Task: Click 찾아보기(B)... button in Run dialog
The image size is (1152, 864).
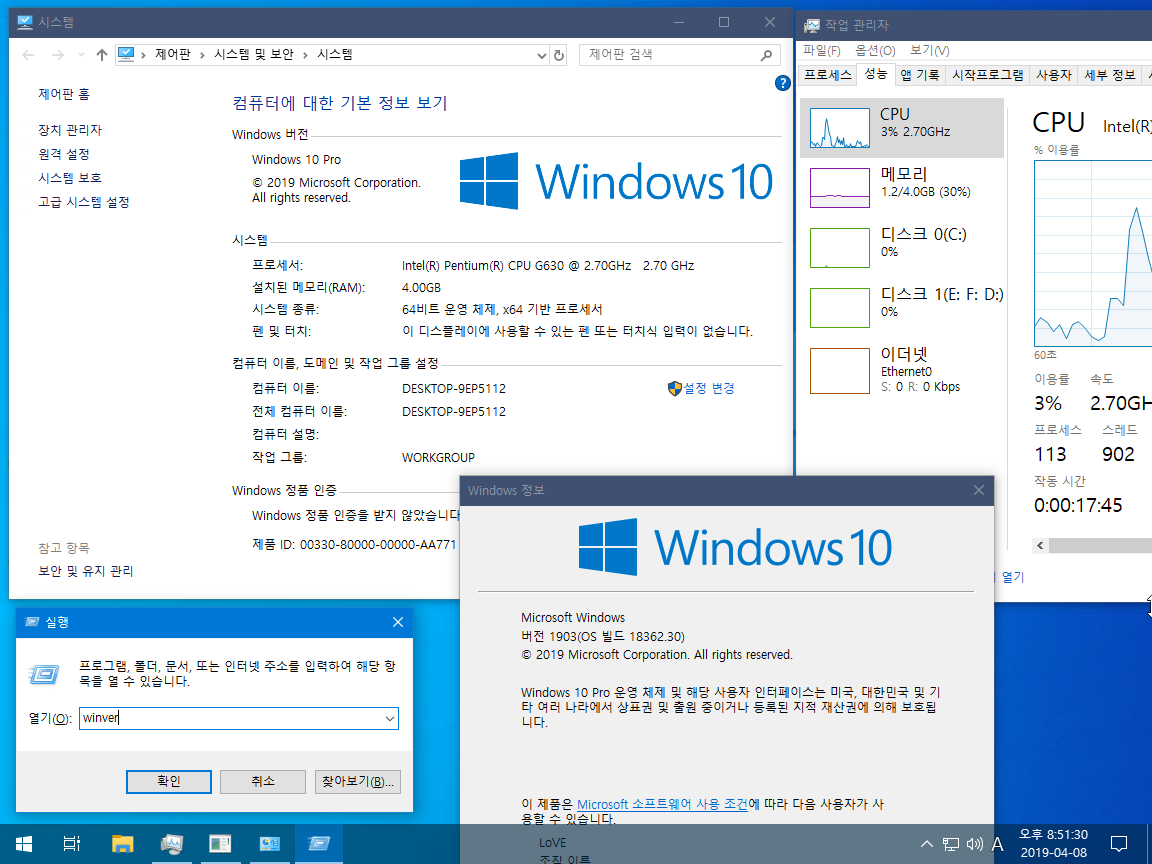Action: click(x=358, y=782)
